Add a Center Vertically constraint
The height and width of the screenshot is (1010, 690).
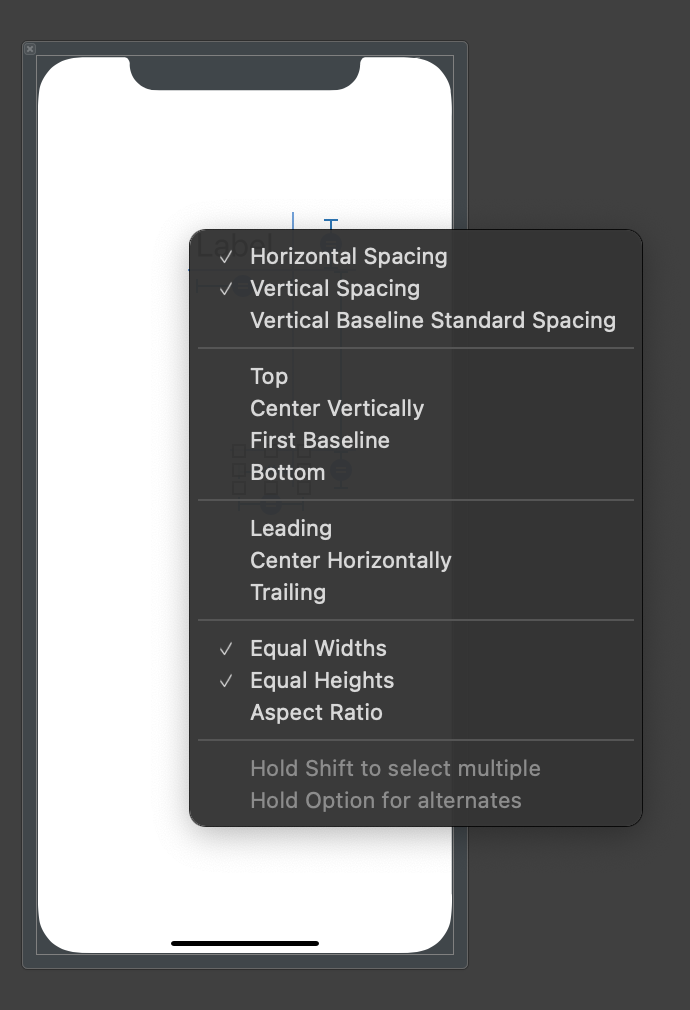[337, 408]
